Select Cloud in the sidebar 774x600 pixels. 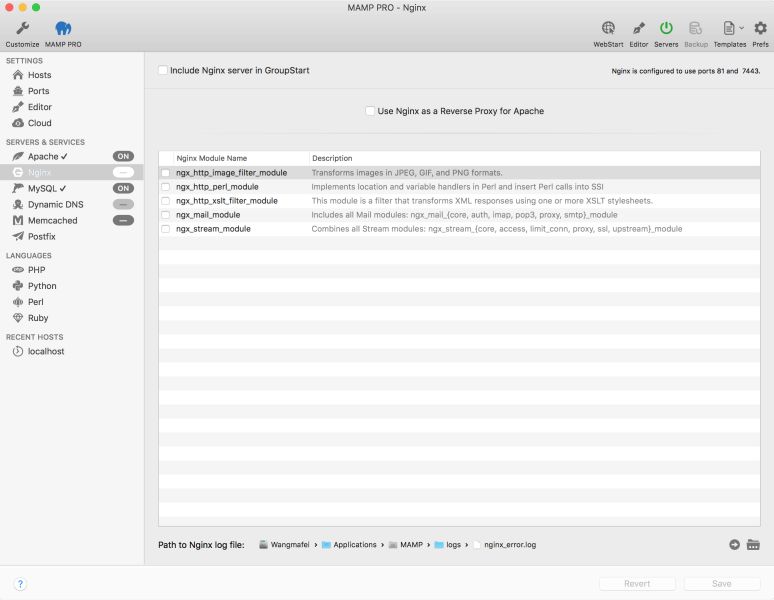click(x=39, y=123)
